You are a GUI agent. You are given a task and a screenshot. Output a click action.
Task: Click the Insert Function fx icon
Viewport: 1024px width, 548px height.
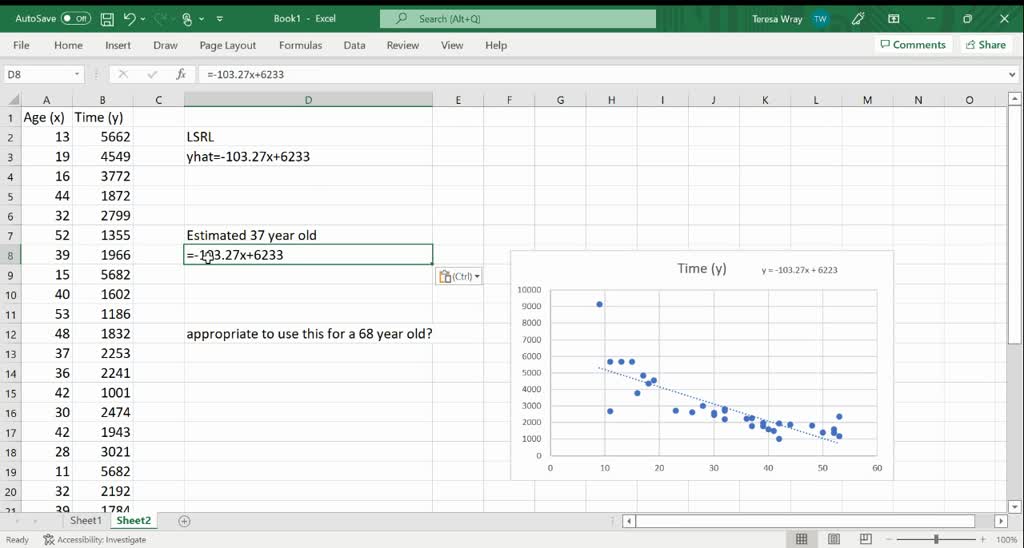pos(181,74)
